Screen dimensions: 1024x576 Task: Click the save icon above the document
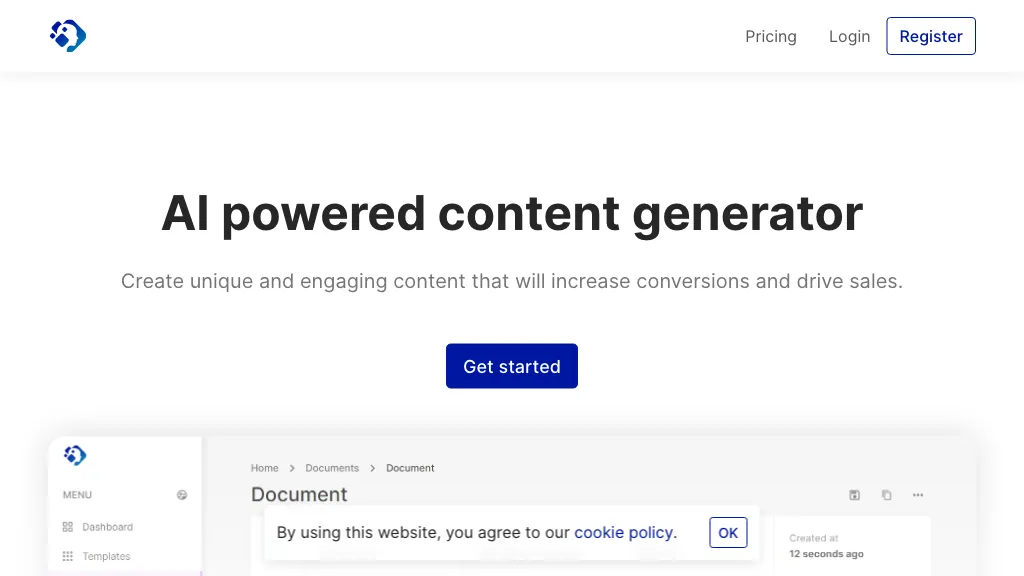(854, 495)
